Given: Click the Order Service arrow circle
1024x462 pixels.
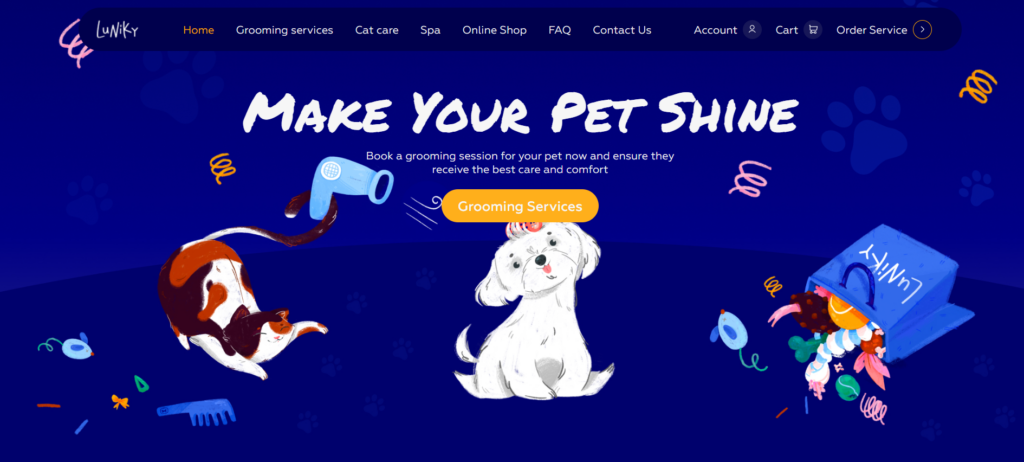Looking at the screenshot, I should [922, 29].
